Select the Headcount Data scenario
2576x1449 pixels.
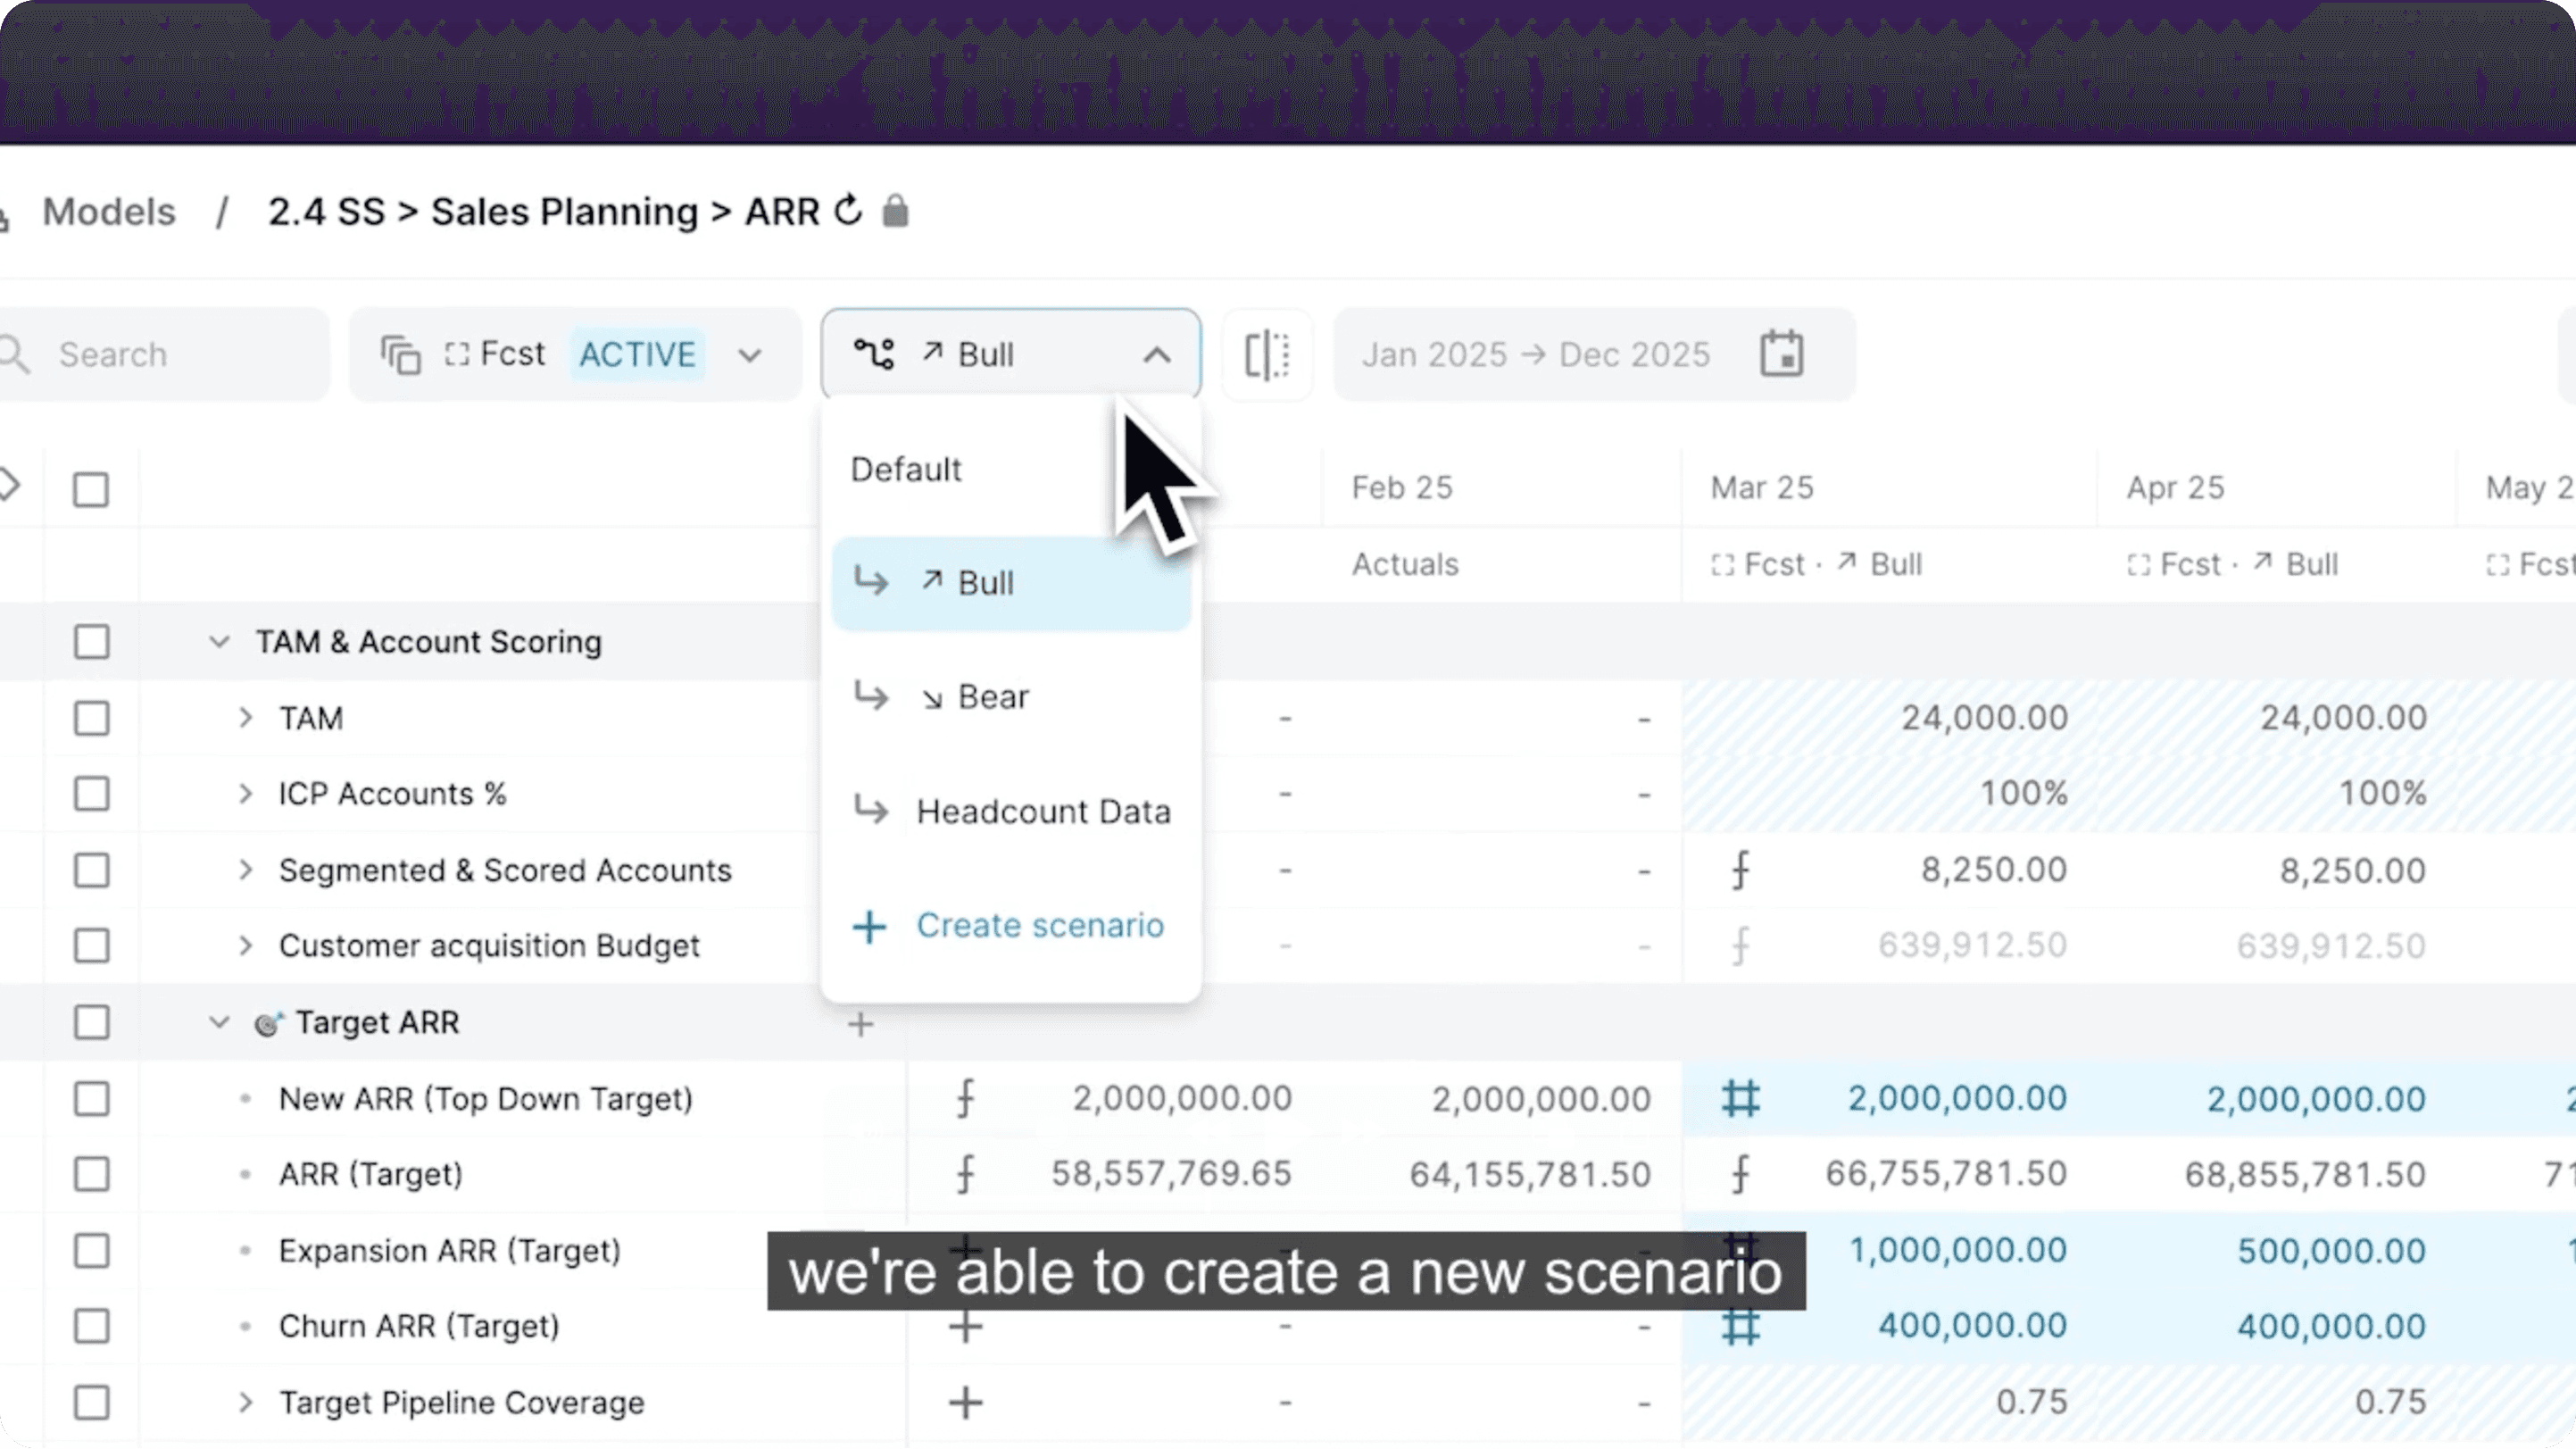point(1010,811)
